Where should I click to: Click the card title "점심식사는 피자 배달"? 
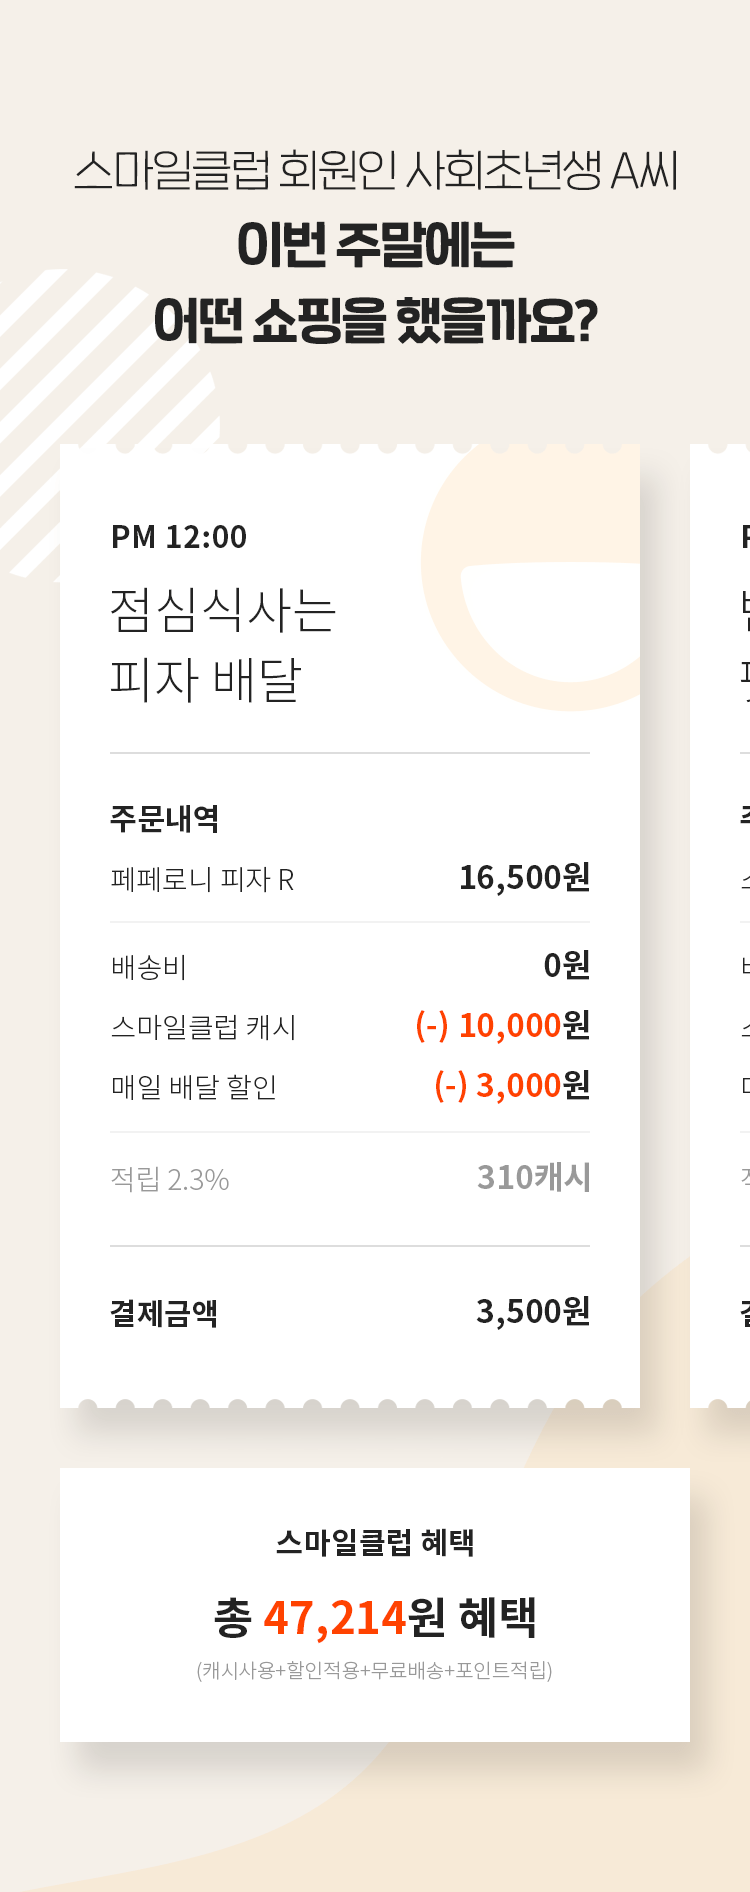[x=222, y=645]
